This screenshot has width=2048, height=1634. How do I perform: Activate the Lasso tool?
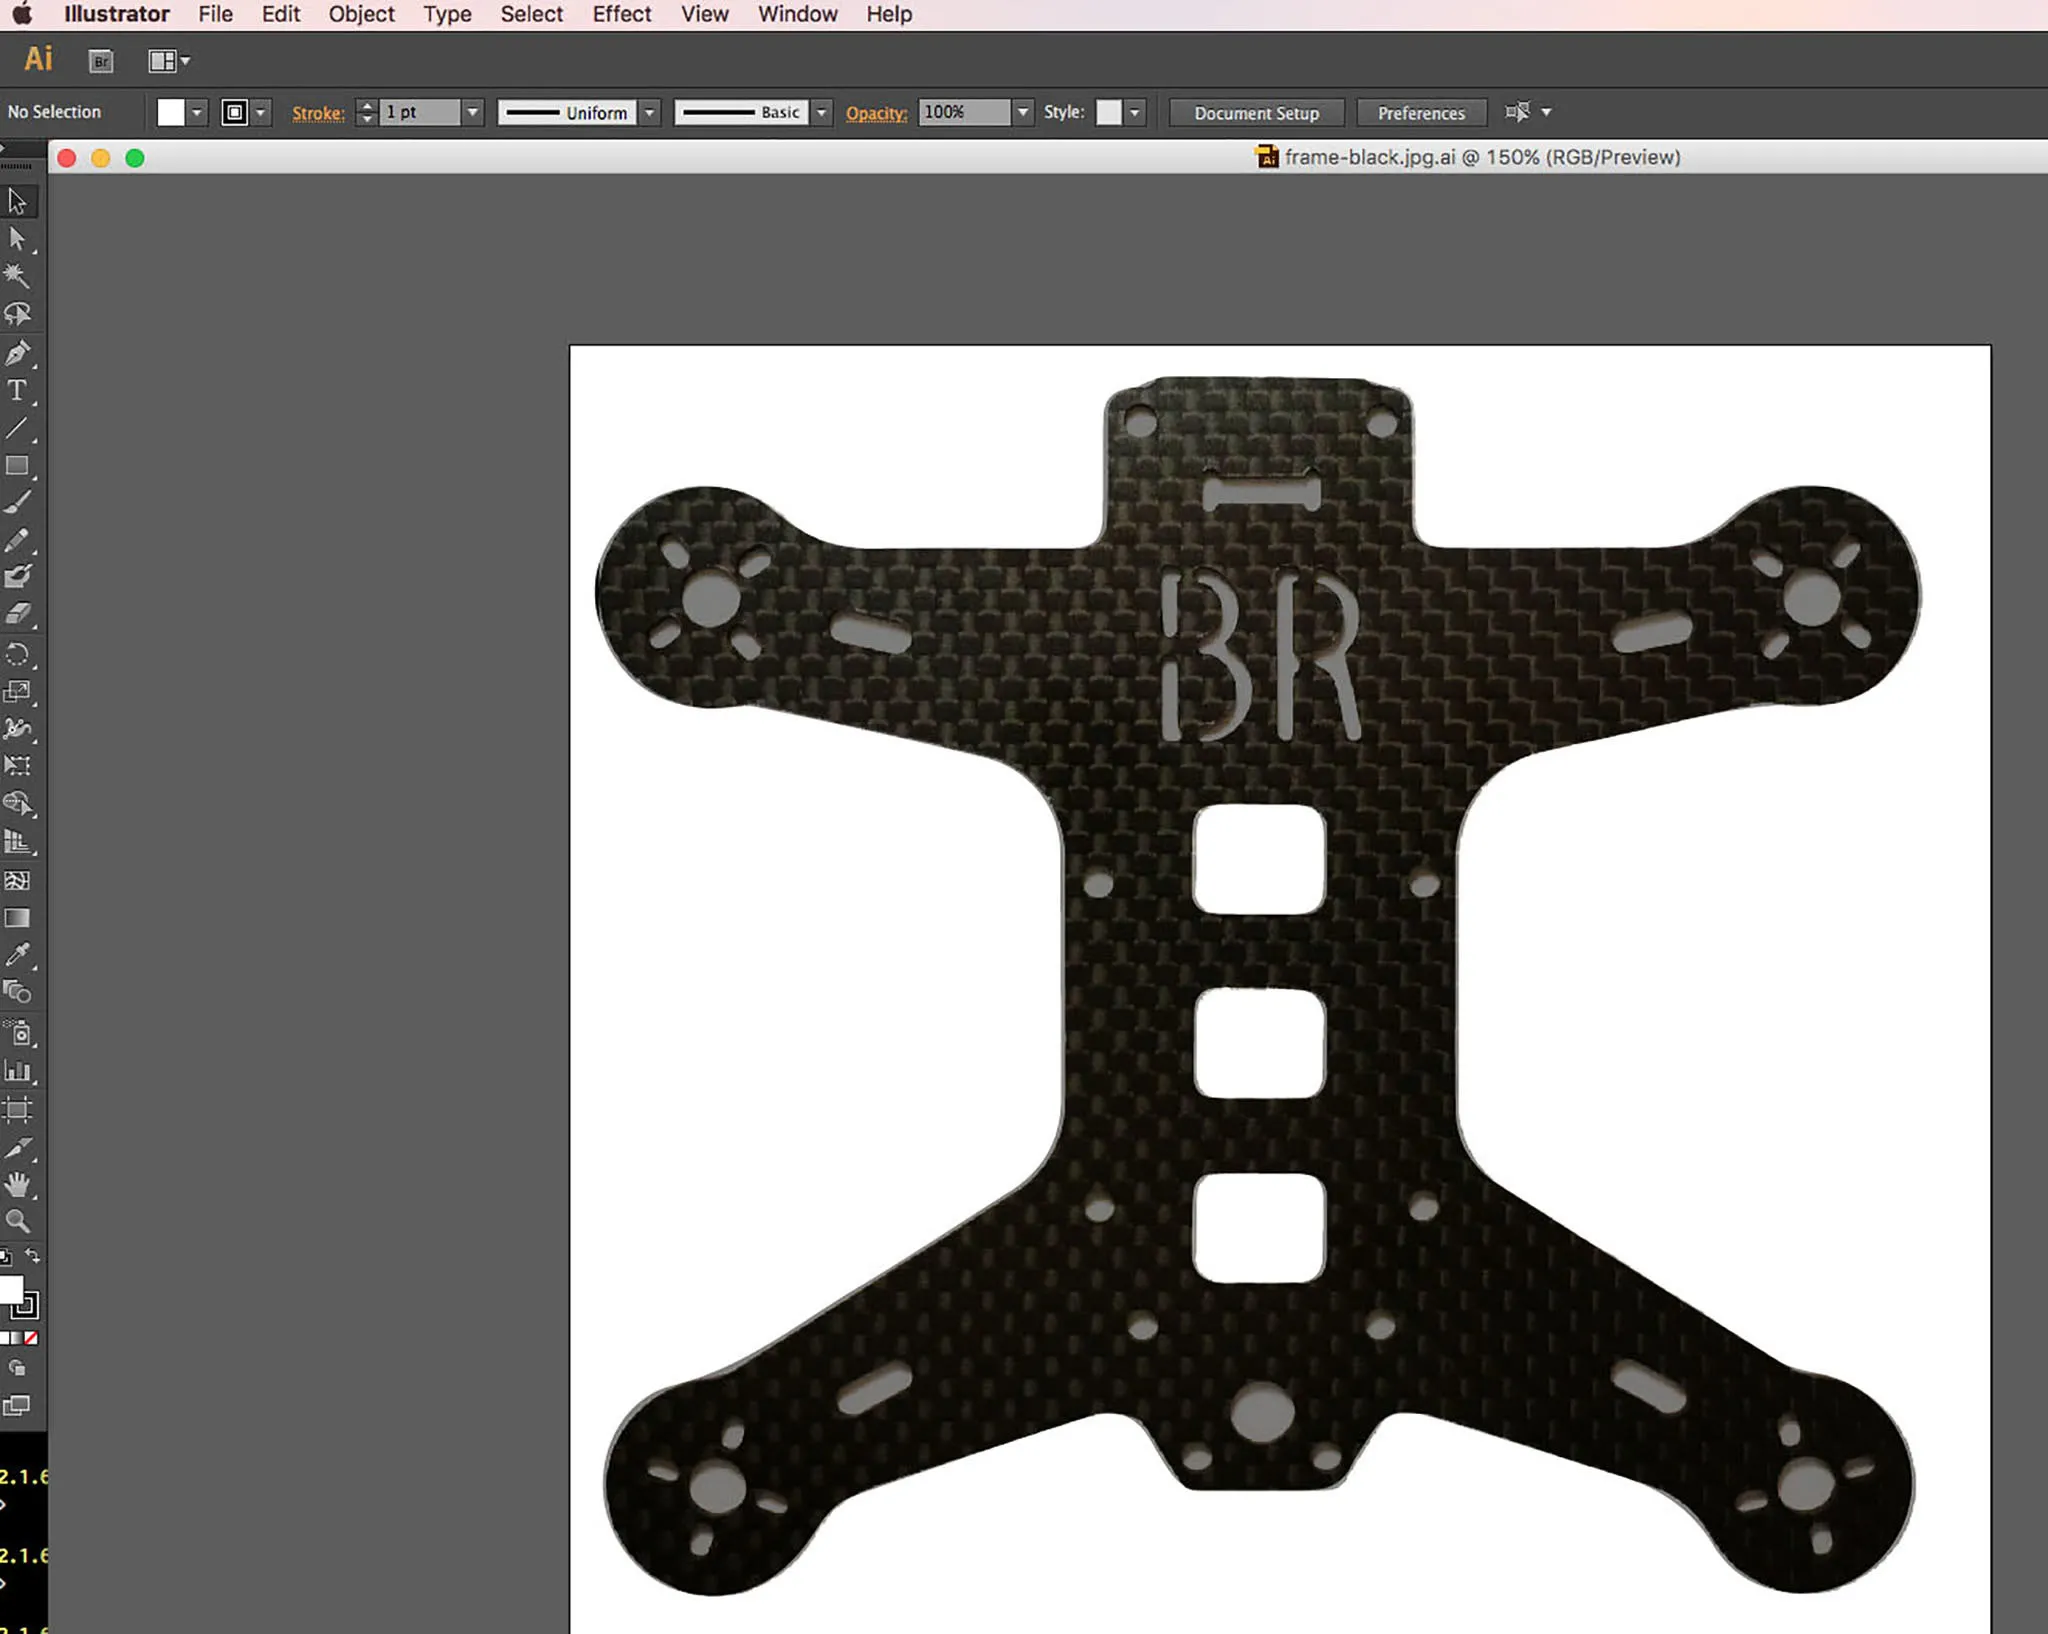[x=17, y=314]
